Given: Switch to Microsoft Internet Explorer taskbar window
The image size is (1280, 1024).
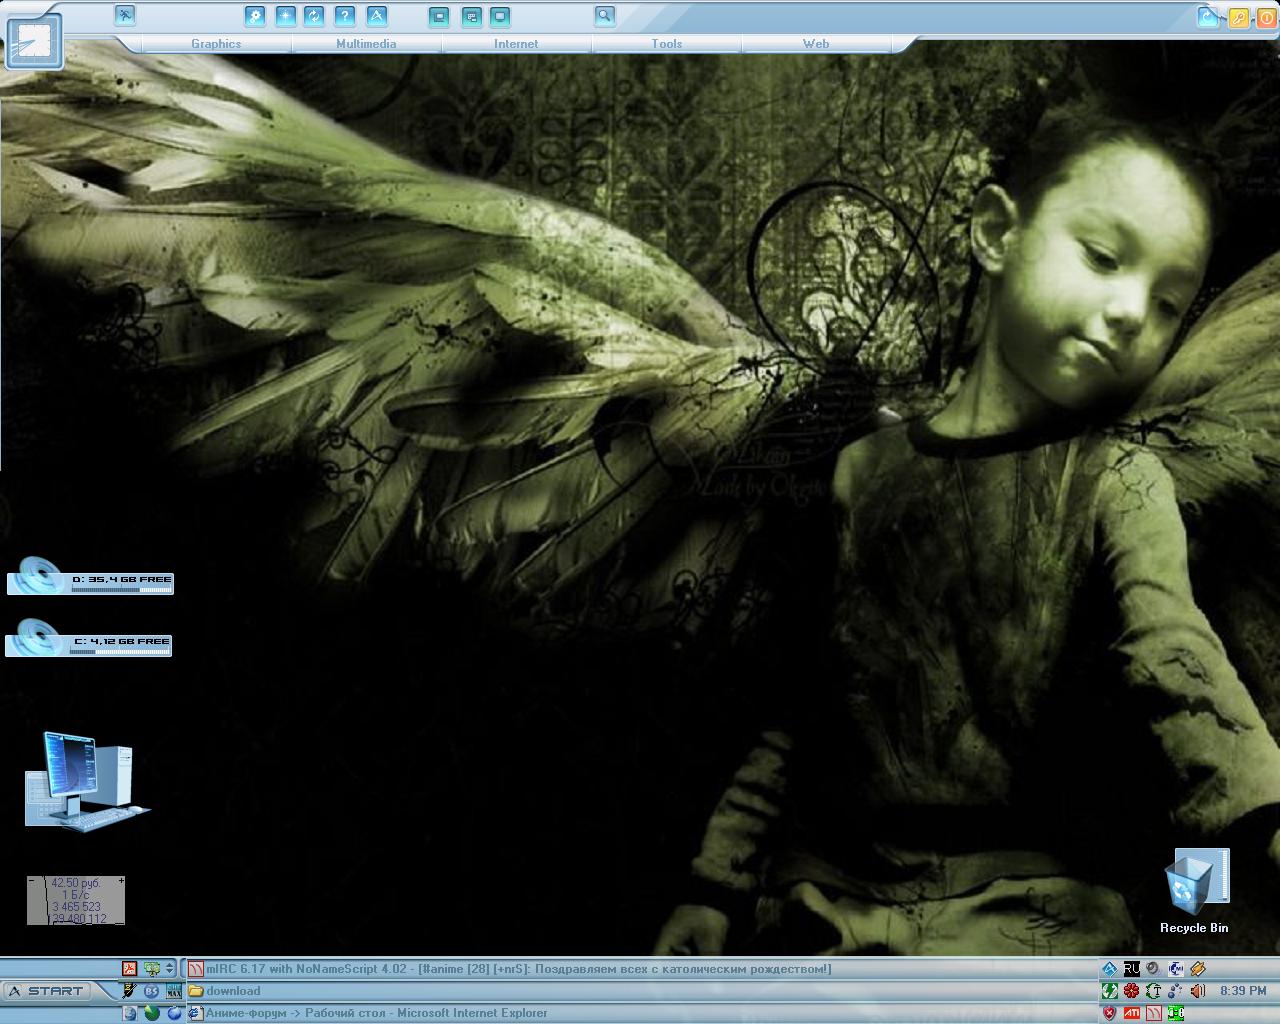Looking at the screenshot, I should coord(376,1013).
